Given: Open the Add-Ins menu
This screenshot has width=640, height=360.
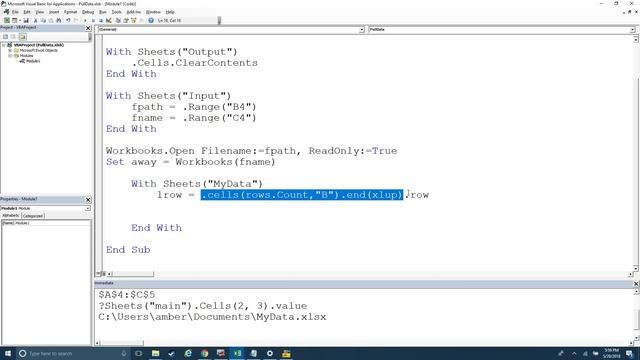Looking at the screenshot, I should click(x=133, y=12).
